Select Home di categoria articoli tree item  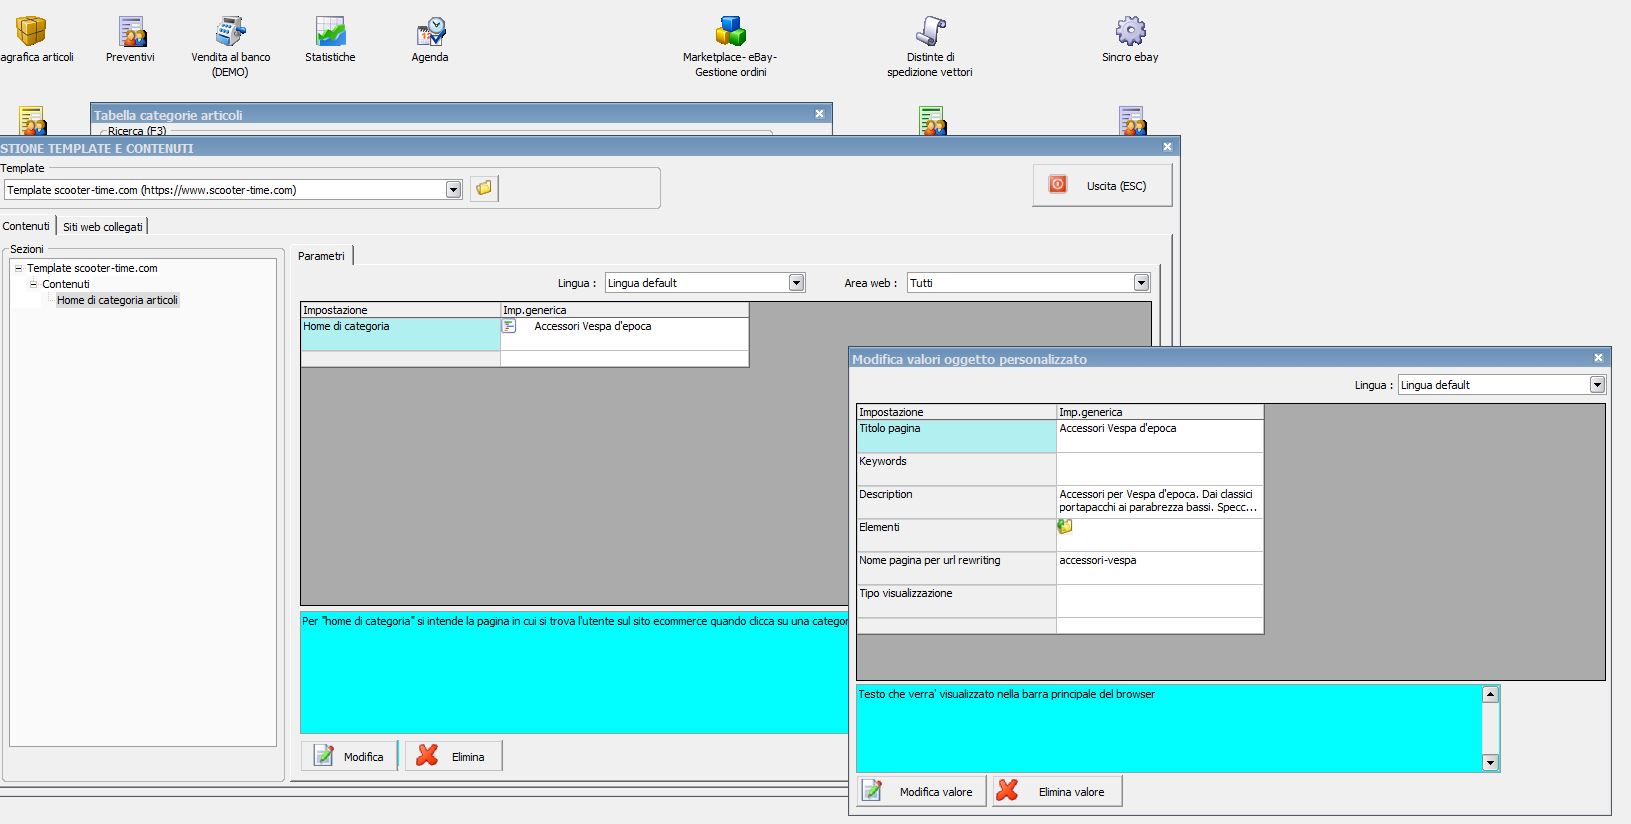[x=117, y=300]
